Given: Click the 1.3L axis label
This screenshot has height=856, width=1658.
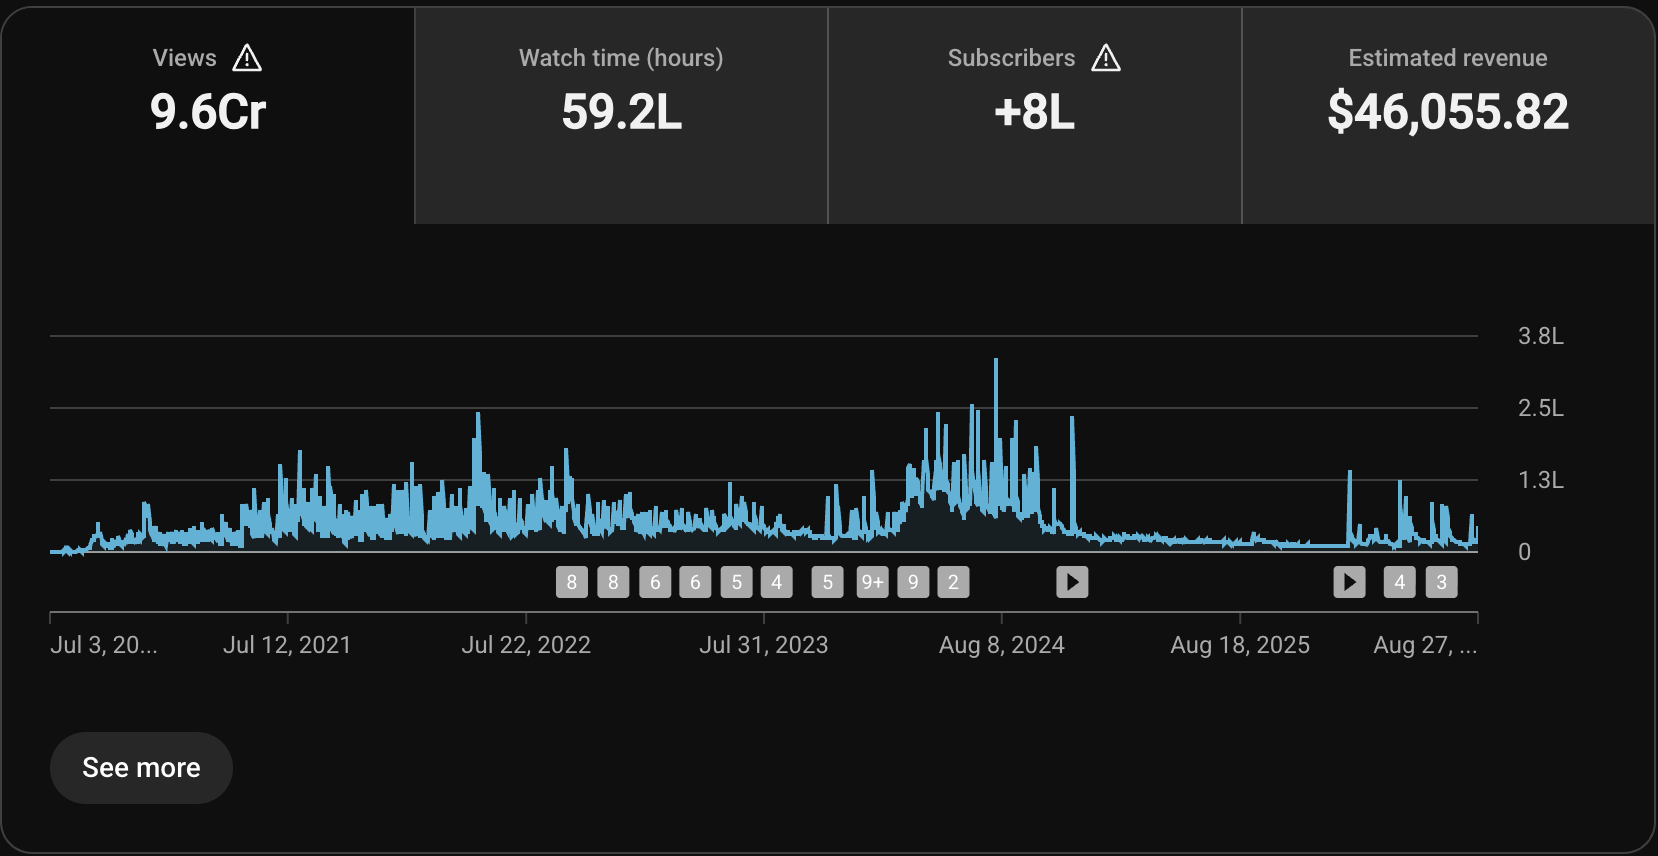Looking at the screenshot, I should 1540,480.
